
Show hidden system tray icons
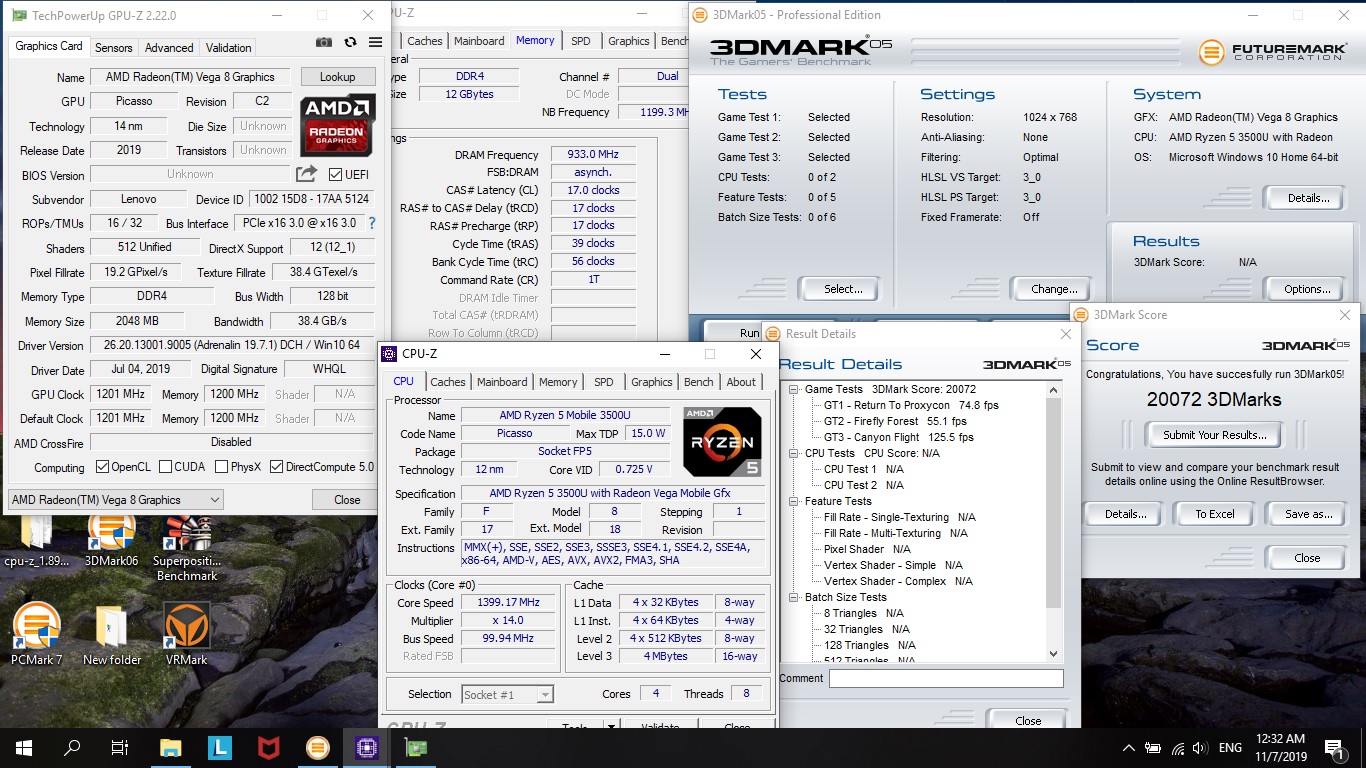pyautogui.click(x=1129, y=747)
